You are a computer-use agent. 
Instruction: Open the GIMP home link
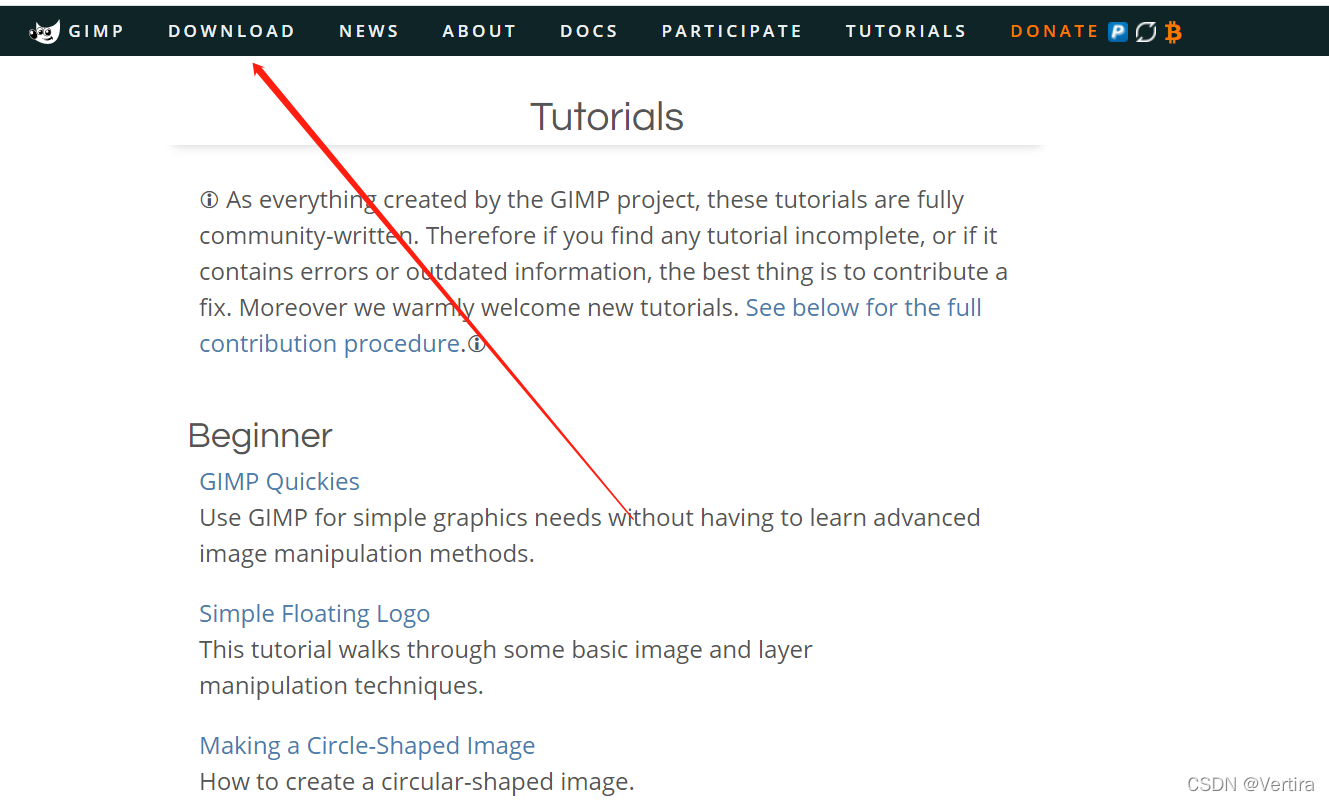point(96,32)
